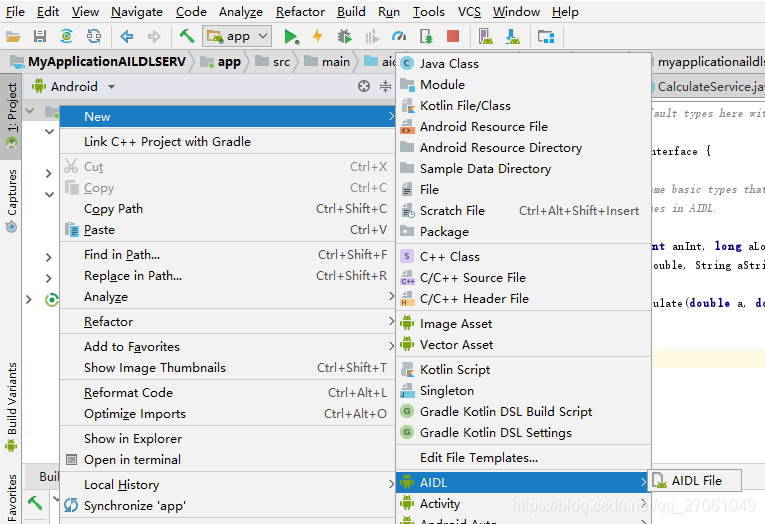765x524 pixels.
Task: Expand the Gradle Scripts tree node
Action: point(29,299)
